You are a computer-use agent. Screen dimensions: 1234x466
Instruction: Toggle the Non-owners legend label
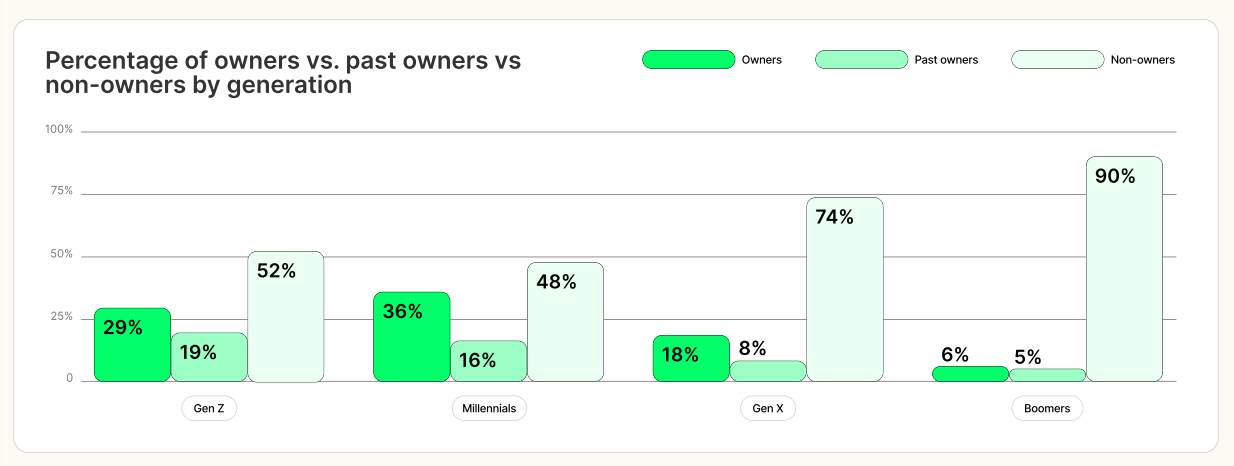1143,60
